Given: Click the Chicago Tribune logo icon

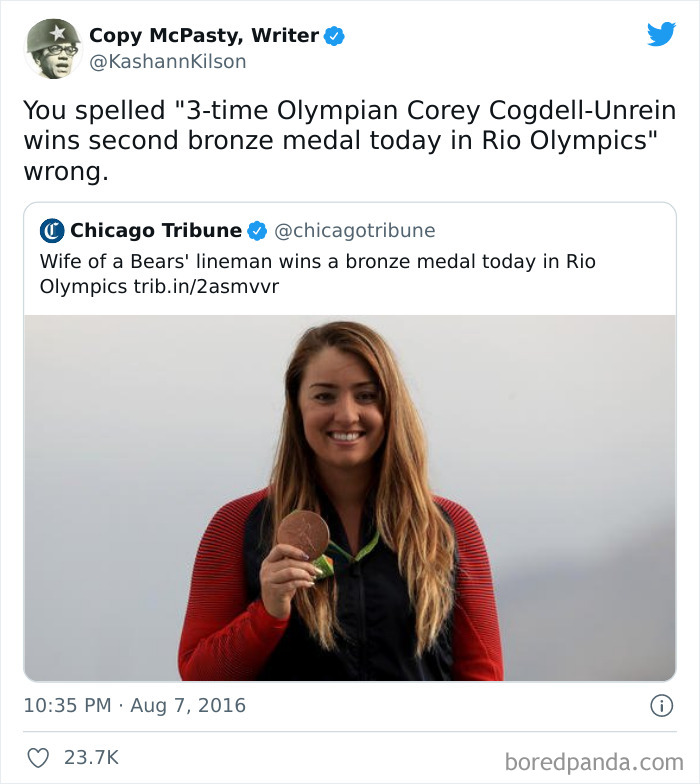Looking at the screenshot, I should point(52,231).
